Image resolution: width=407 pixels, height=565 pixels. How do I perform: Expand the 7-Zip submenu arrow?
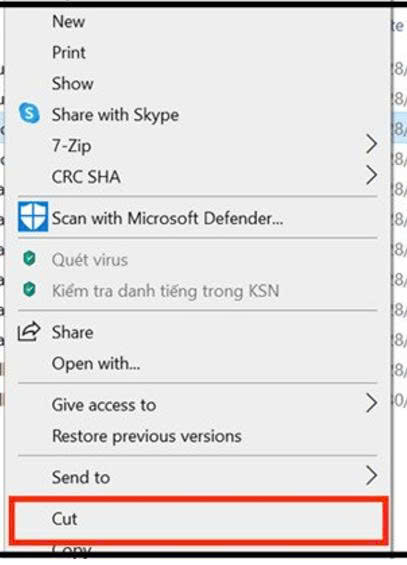pos(371,144)
